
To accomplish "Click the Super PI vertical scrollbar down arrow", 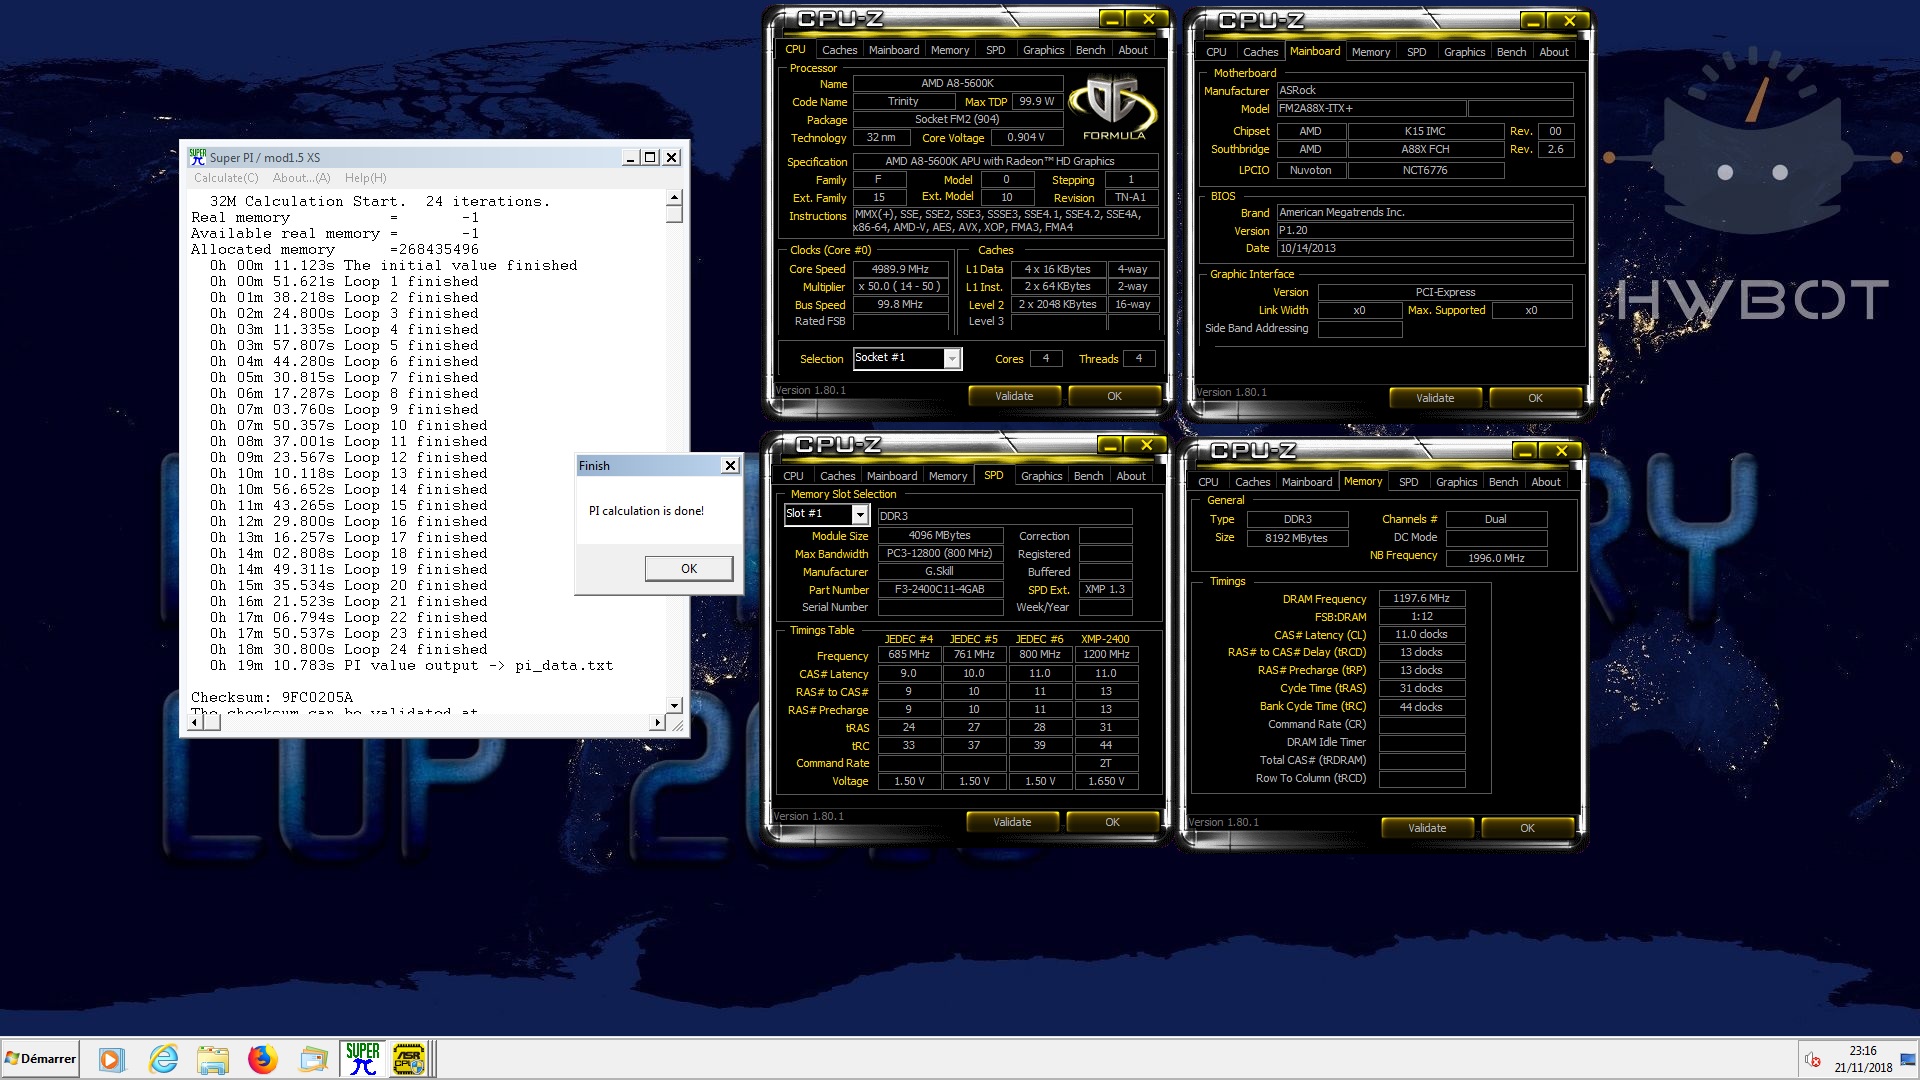I will (x=674, y=705).
